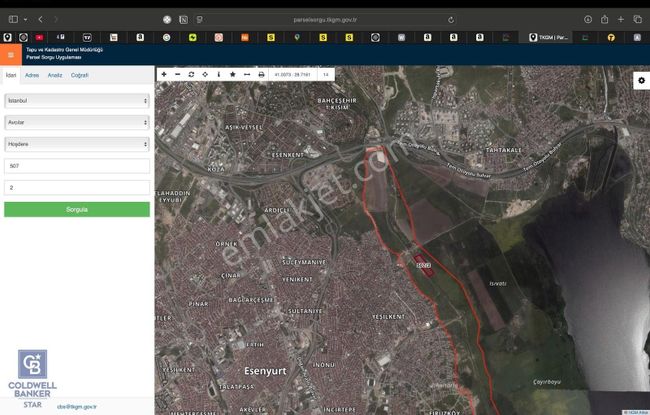
Task: Open the Avcılar district dropdown
Action: pyautogui.click(x=77, y=122)
